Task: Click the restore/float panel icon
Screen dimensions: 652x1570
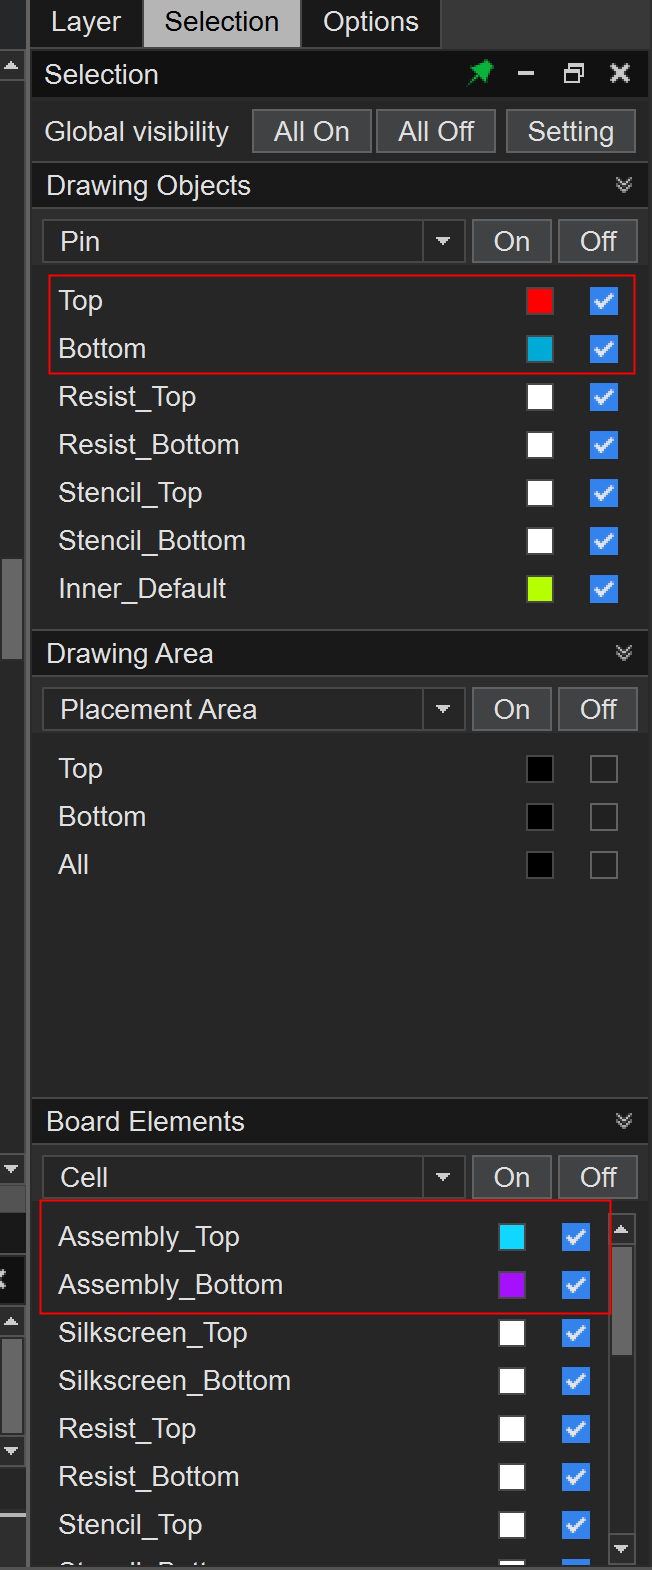Action: (574, 73)
